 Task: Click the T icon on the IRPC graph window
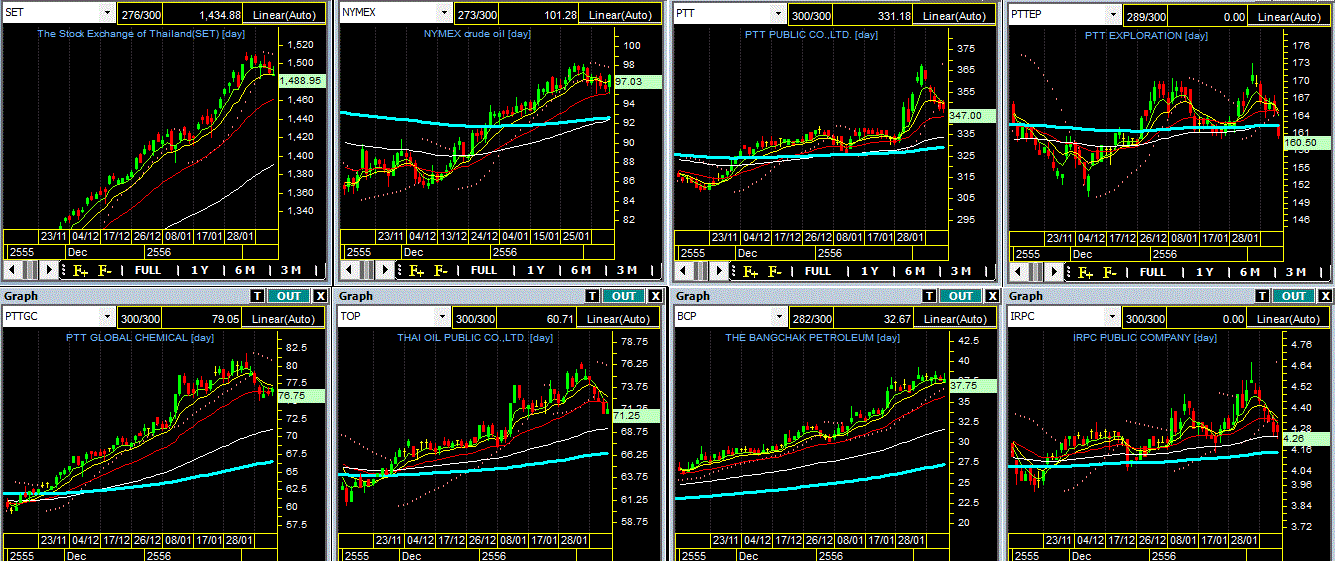tap(1263, 295)
